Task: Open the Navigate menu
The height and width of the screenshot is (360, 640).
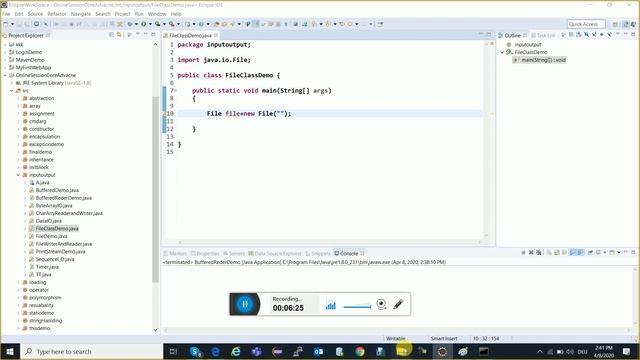Action: [81, 14]
